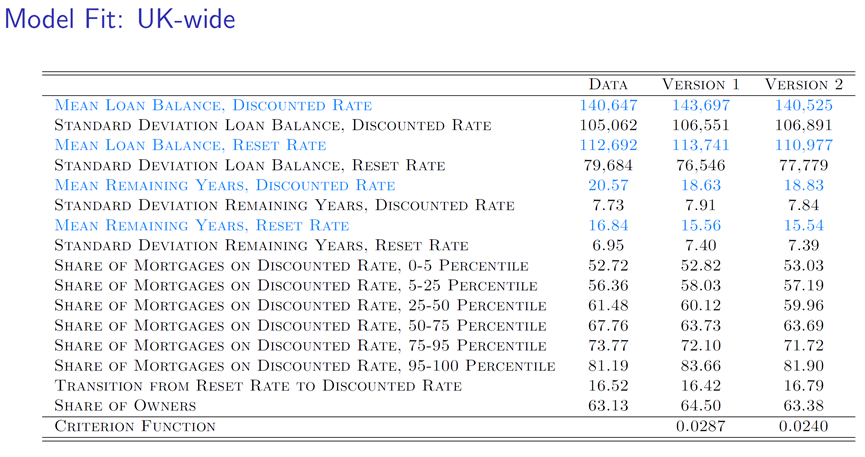Select 'Transition from Reset Rate to Discounted Rate' label
Screen dimensions: 865x457
[258, 386]
